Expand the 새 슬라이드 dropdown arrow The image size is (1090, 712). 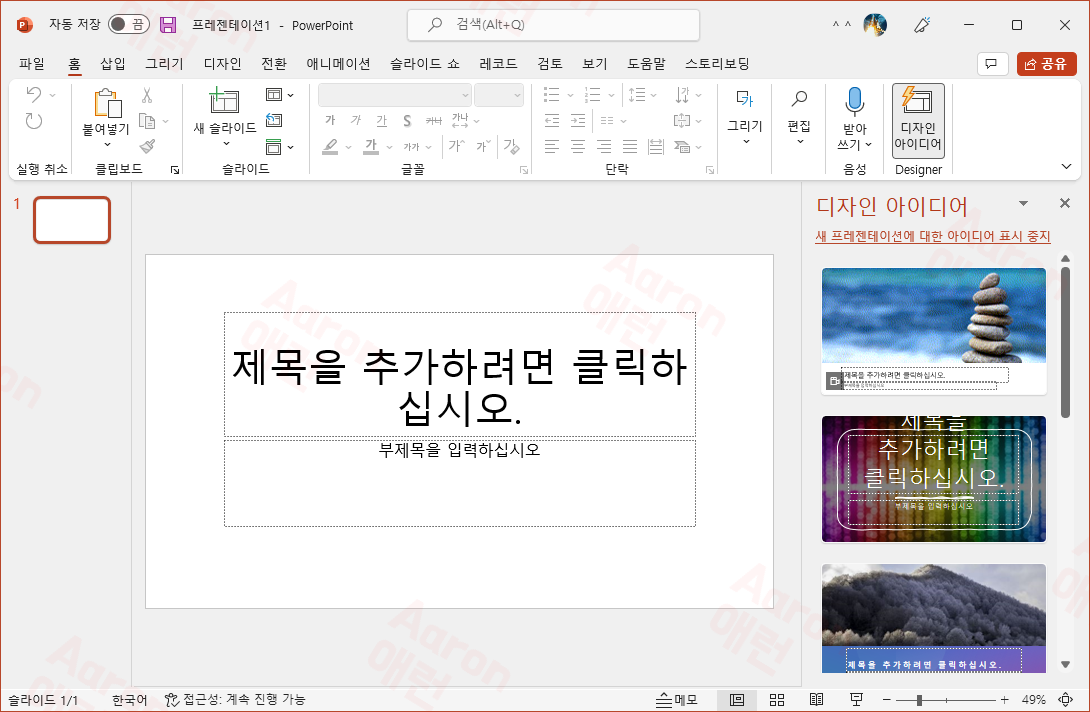click(226, 144)
